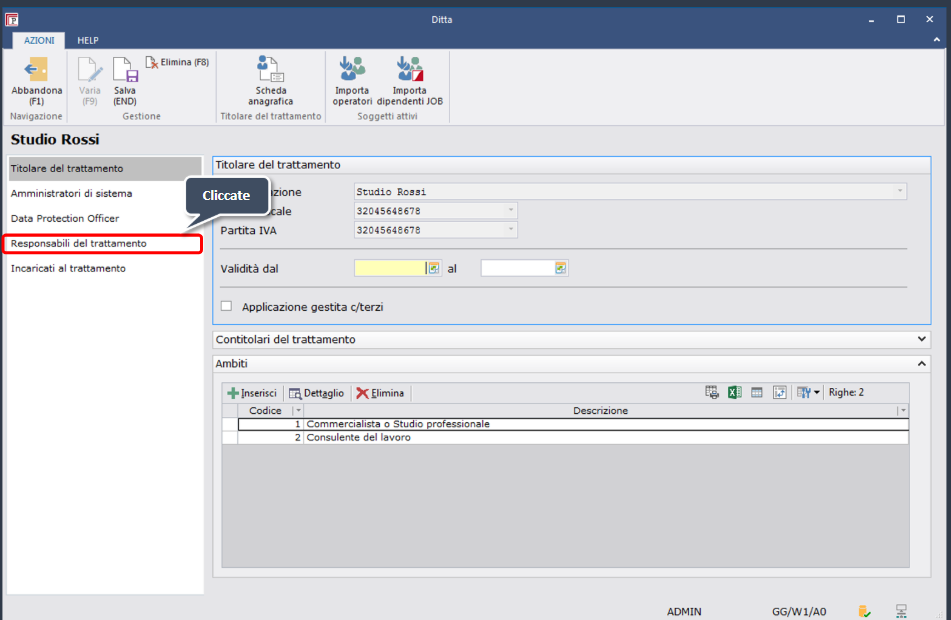Screen dimensions: 951x620
Task: Select Amministratori di sistema
Action: click(x=105, y=194)
